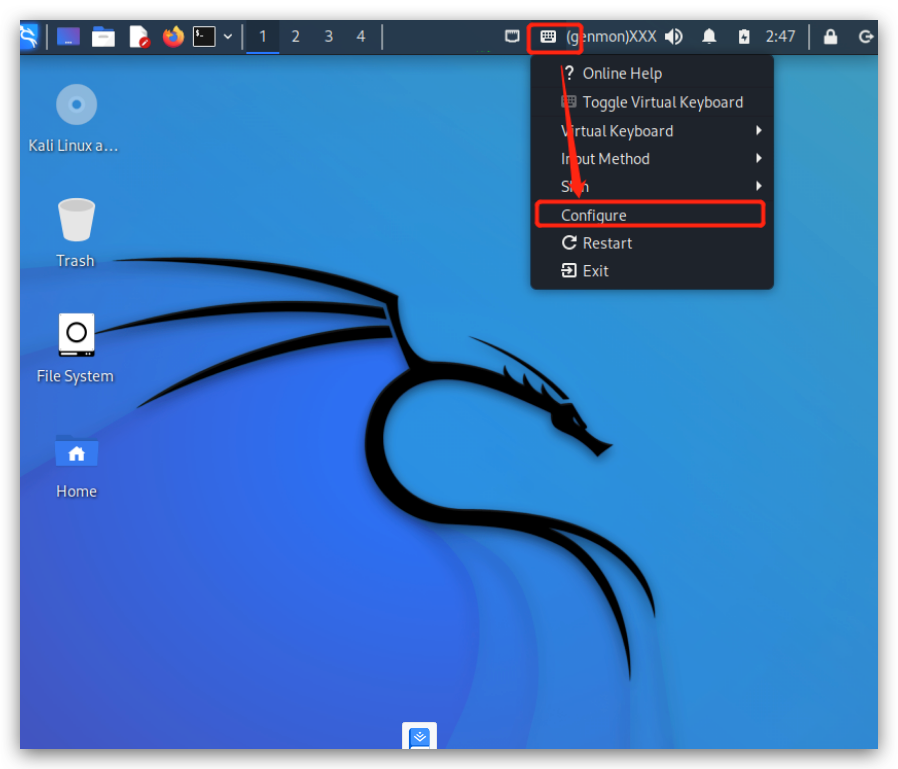Image resolution: width=898 pixels, height=769 pixels.
Task: Select Online Help menu entry
Action: point(652,73)
